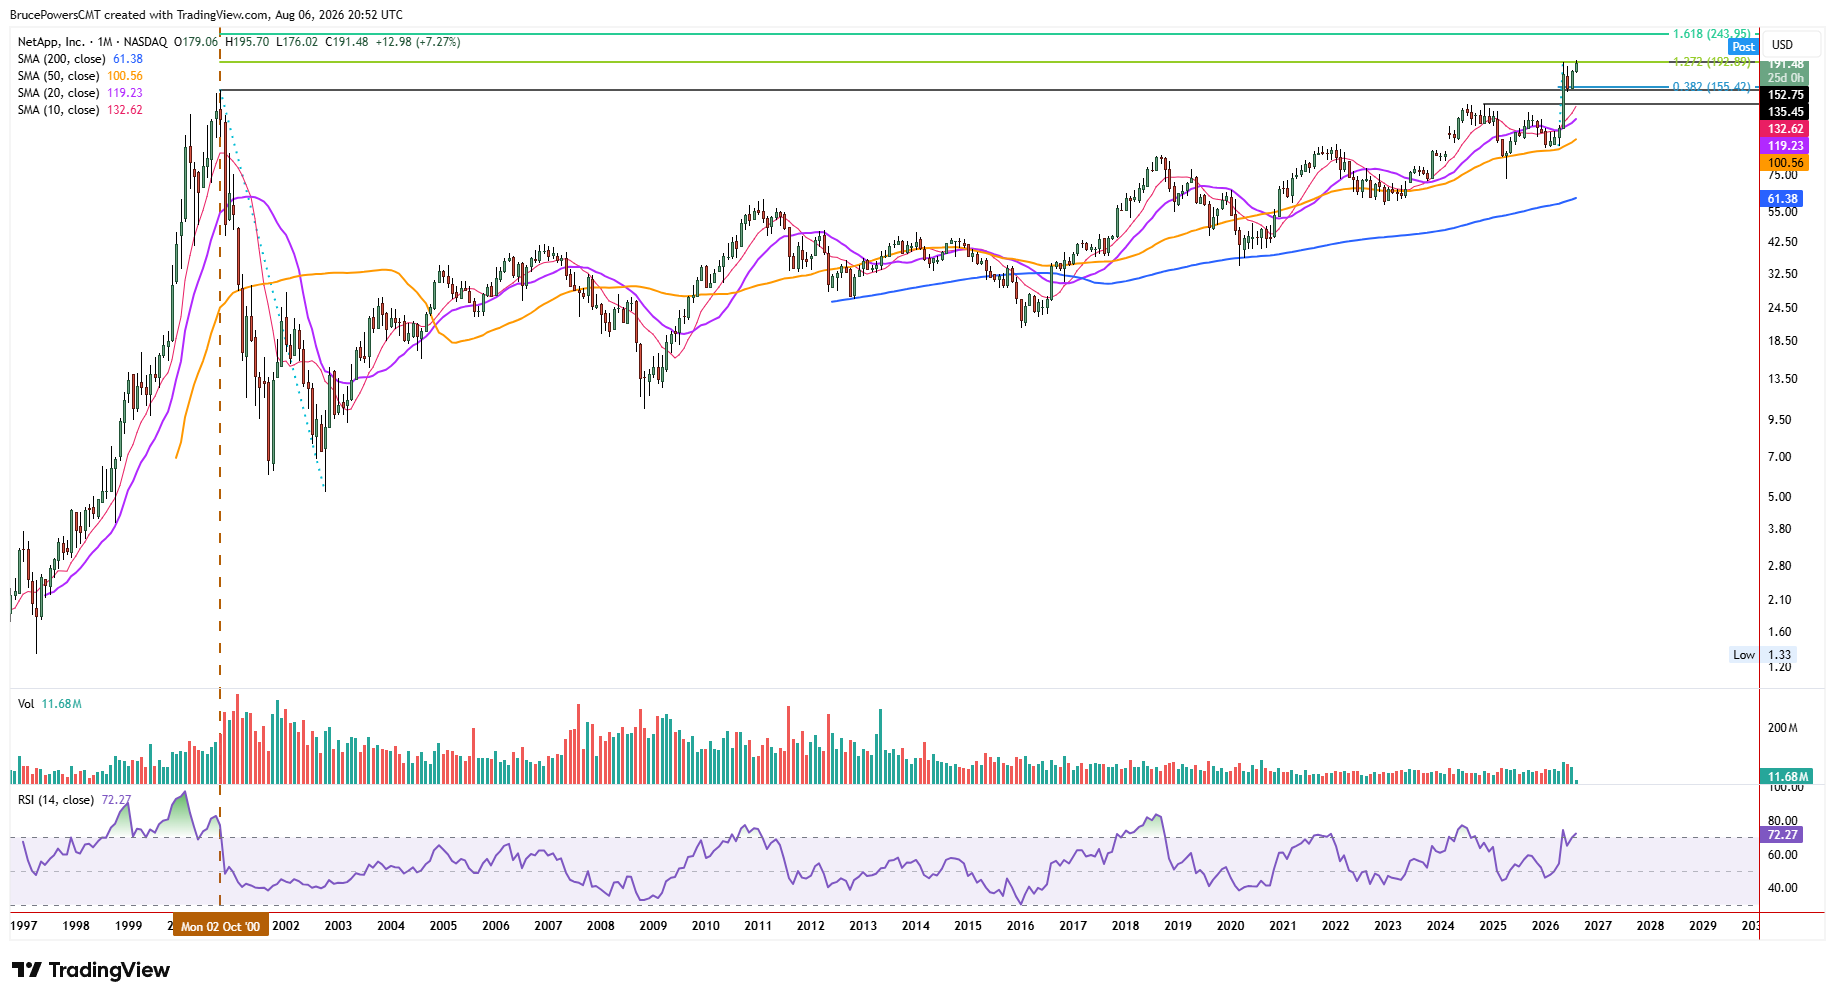Click the black 135.45 price line label
The height and width of the screenshot is (1000, 1835).
[1785, 112]
